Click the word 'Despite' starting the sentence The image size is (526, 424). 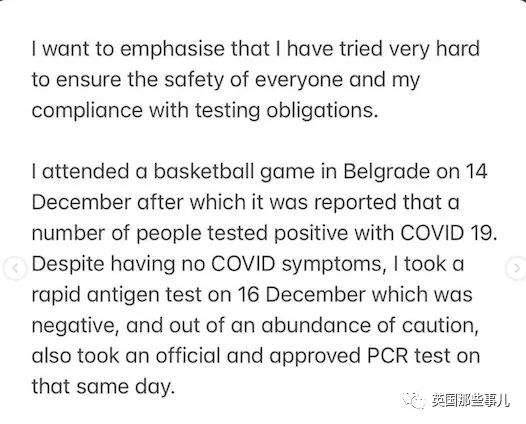pos(68,265)
